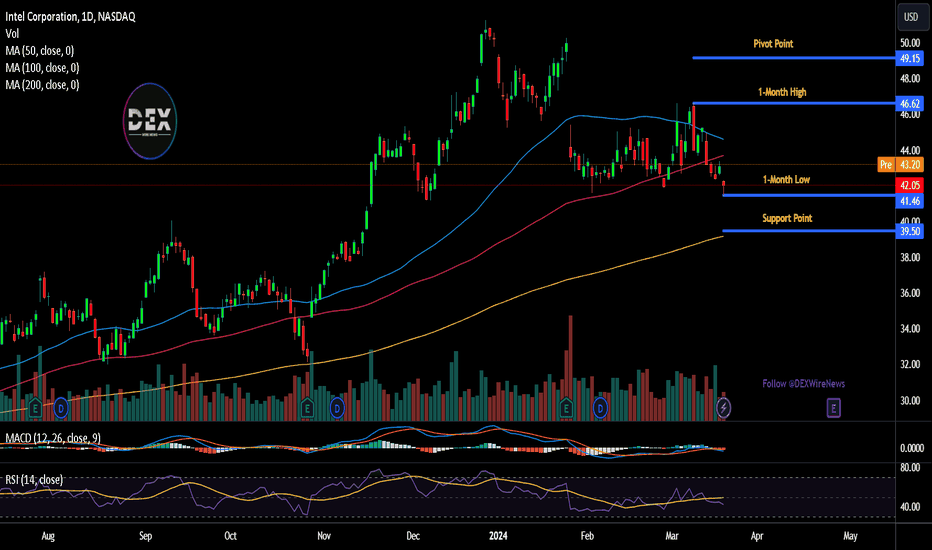This screenshot has height=550, width=932.
Task: Click the 1-Month High label
Action: pyautogui.click(x=782, y=92)
